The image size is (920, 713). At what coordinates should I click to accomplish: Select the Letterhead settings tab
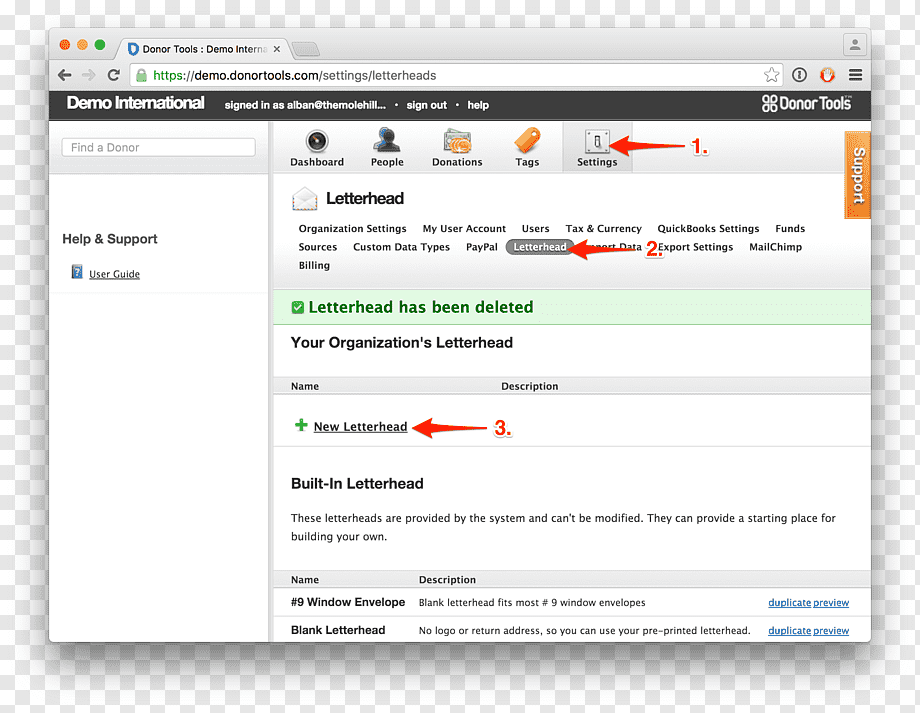tap(539, 247)
